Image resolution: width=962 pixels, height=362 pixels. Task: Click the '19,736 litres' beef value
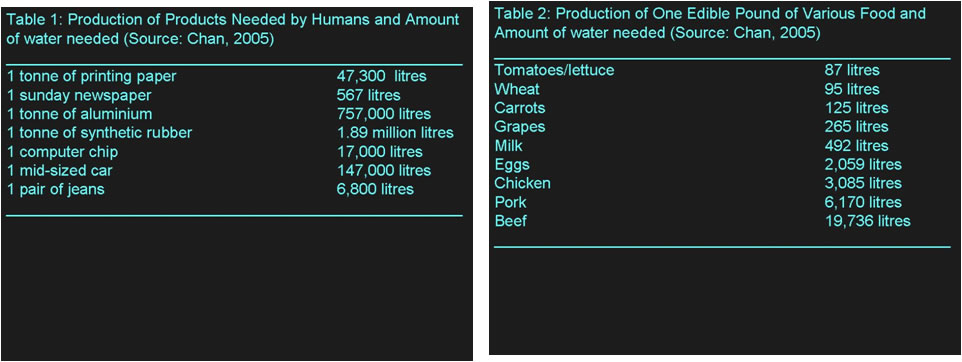[867, 221]
